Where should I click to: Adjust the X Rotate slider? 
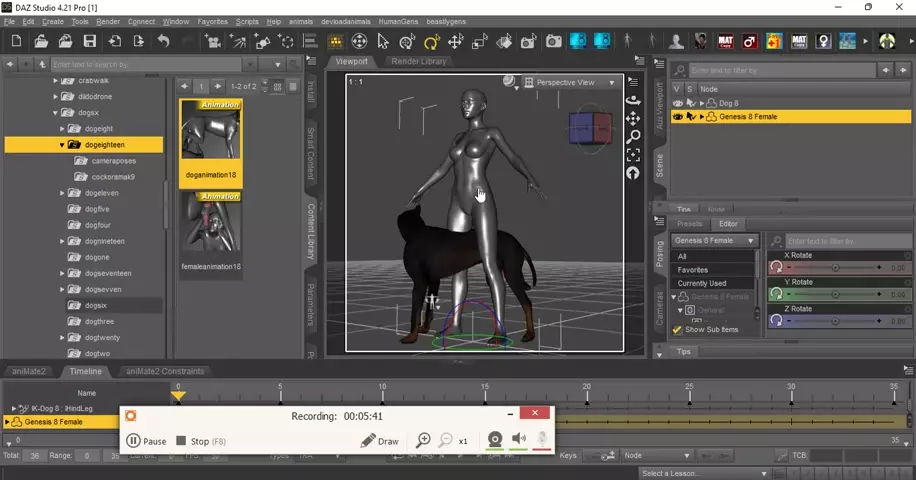click(835, 268)
